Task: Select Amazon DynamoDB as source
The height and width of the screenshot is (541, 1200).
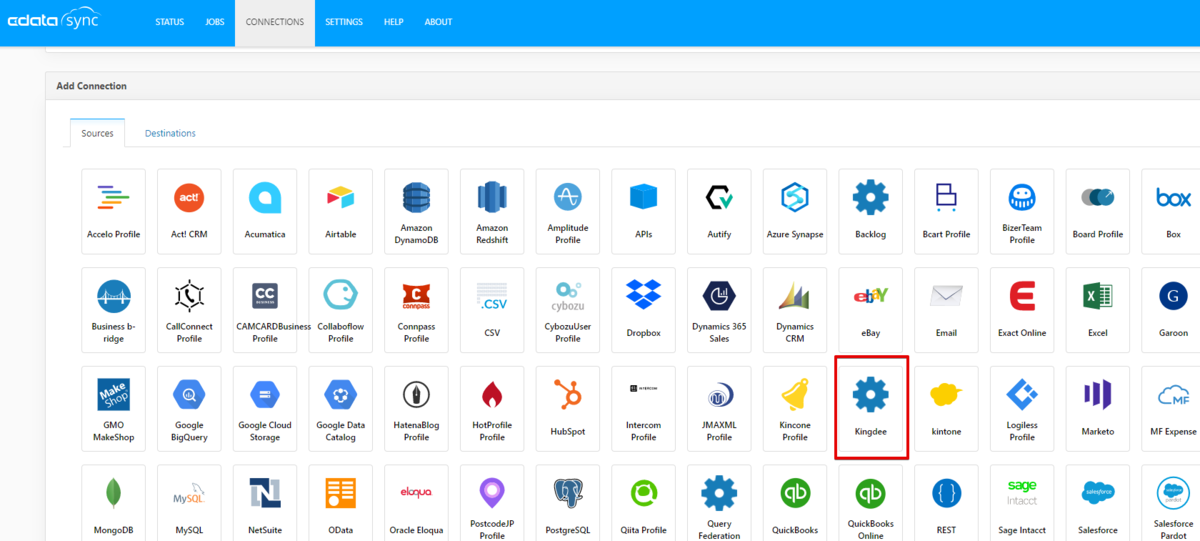Action: pos(416,211)
